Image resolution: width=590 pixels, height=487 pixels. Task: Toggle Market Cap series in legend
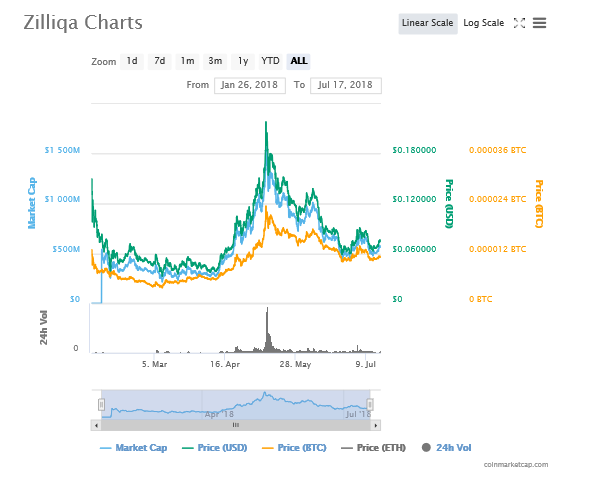(134, 448)
